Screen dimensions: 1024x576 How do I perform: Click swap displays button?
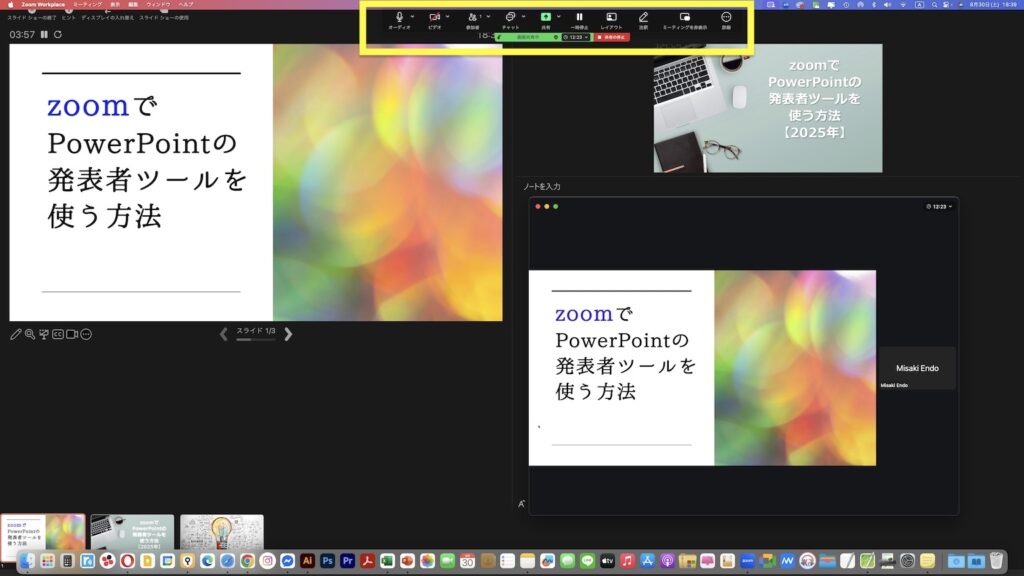pos(108,14)
